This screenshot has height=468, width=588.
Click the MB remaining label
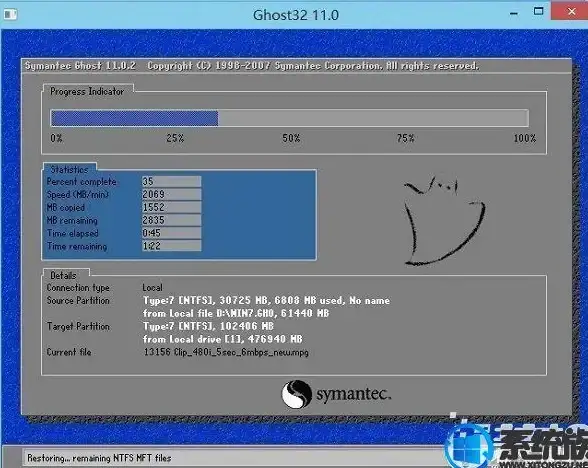click(x=72, y=220)
